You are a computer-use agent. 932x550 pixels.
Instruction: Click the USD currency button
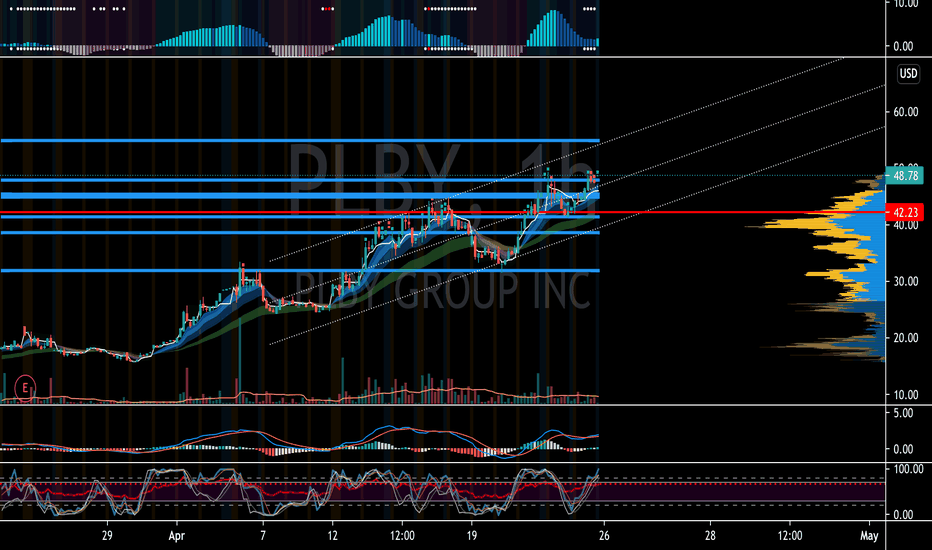coord(908,74)
